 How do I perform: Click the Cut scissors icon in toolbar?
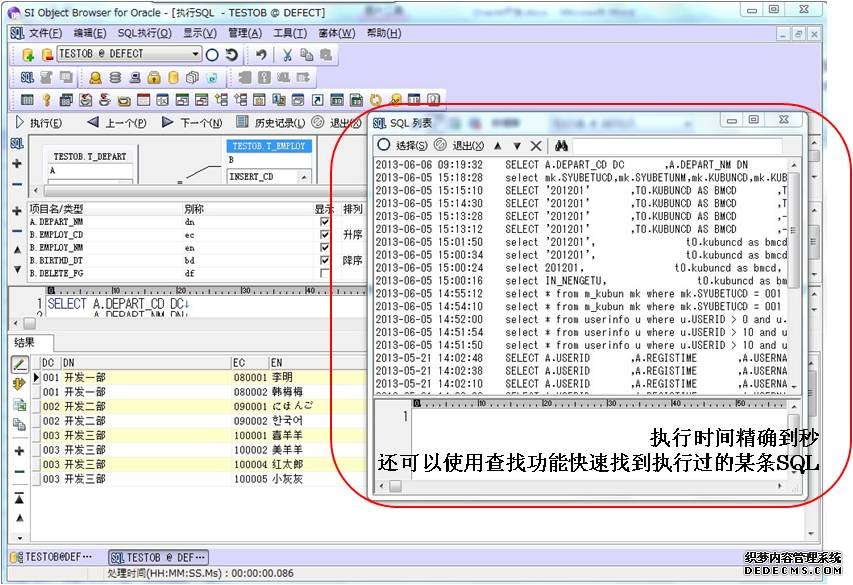[287, 55]
